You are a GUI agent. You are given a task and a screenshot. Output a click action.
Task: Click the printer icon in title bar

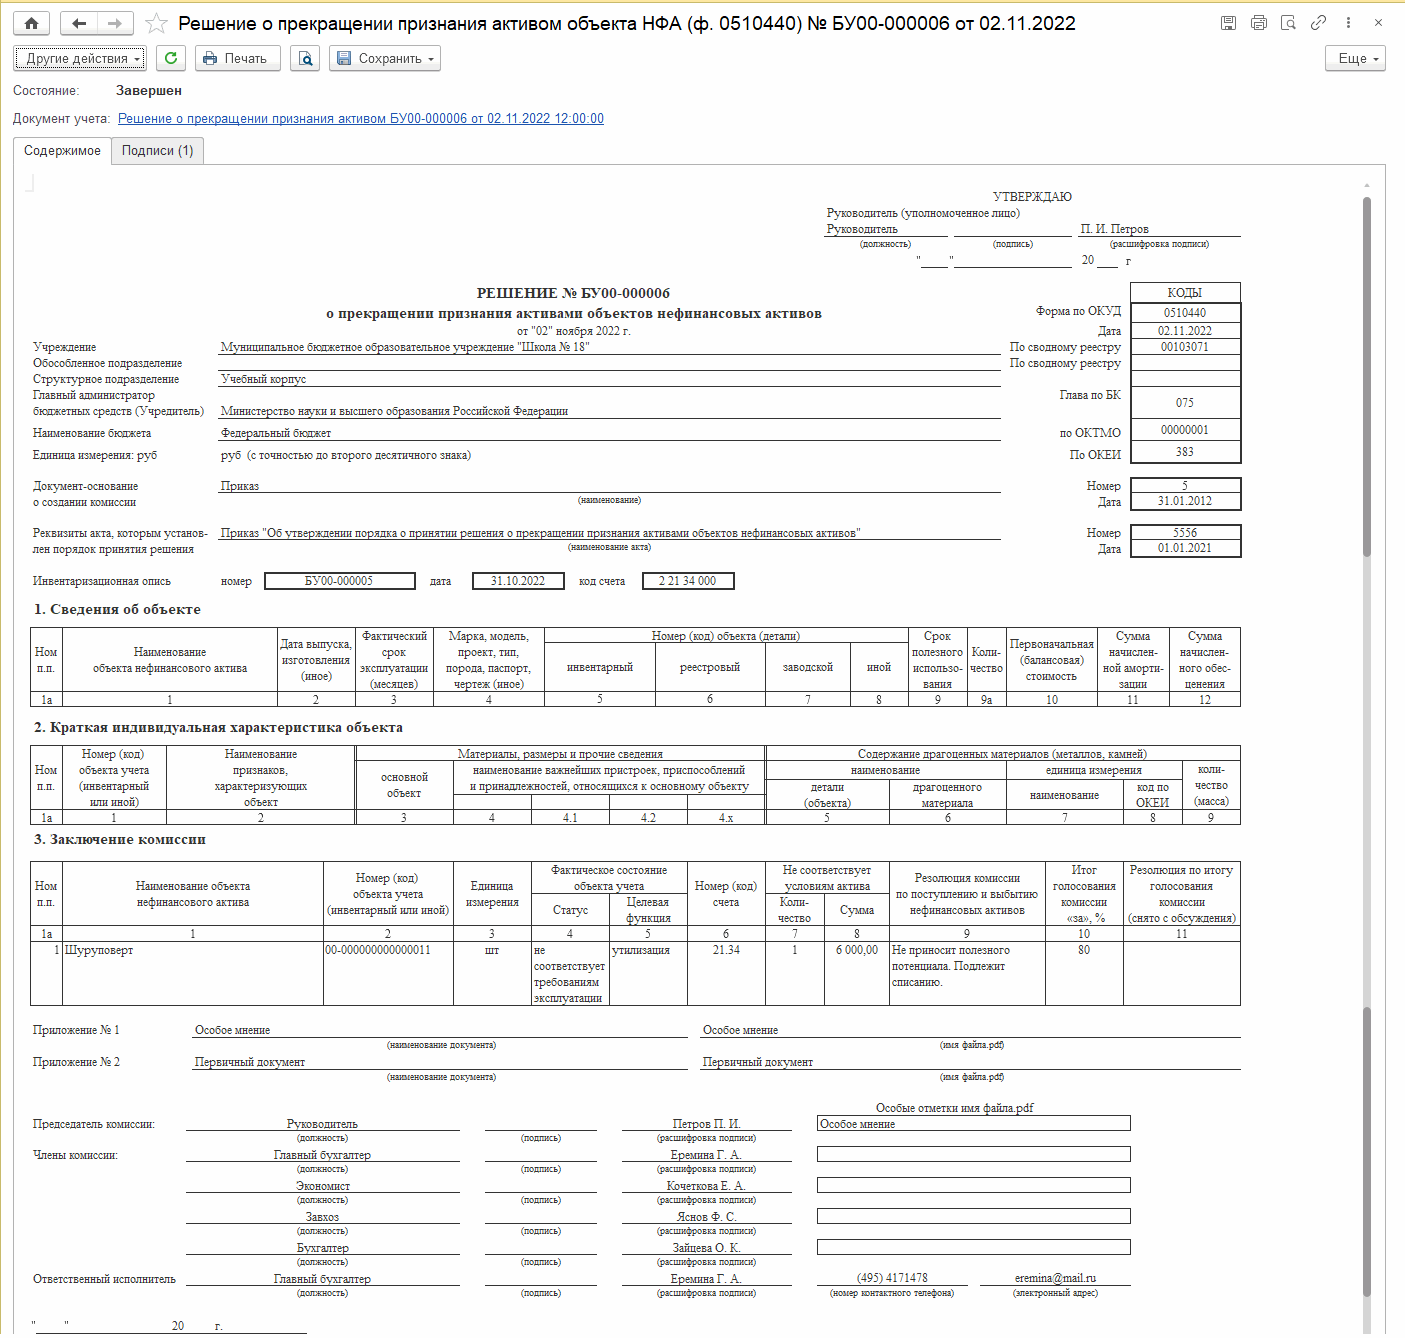[x=1258, y=23]
